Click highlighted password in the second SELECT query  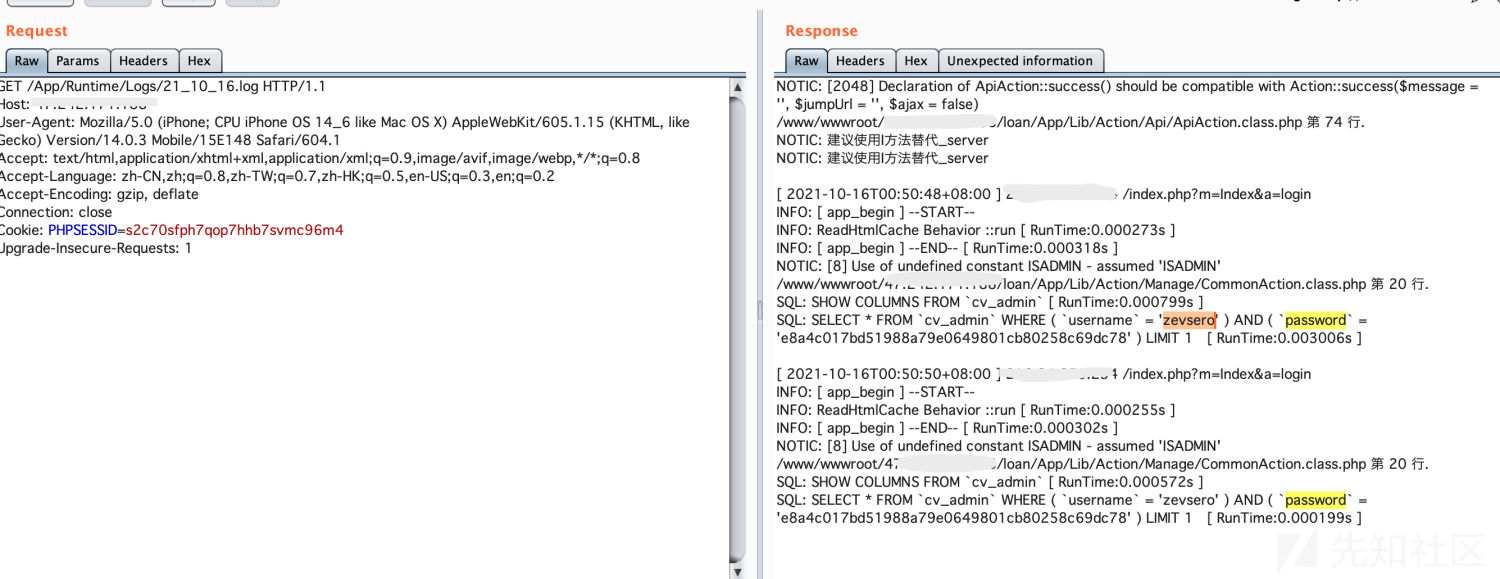pos(1315,500)
